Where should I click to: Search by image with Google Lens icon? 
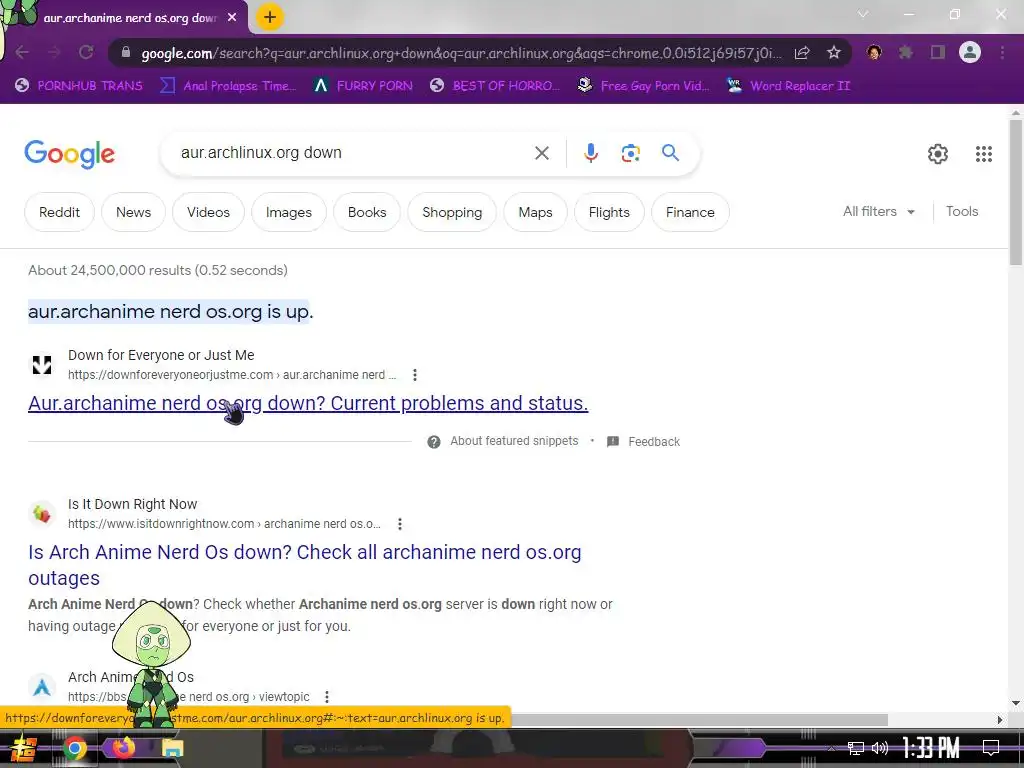click(x=630, y=153)
